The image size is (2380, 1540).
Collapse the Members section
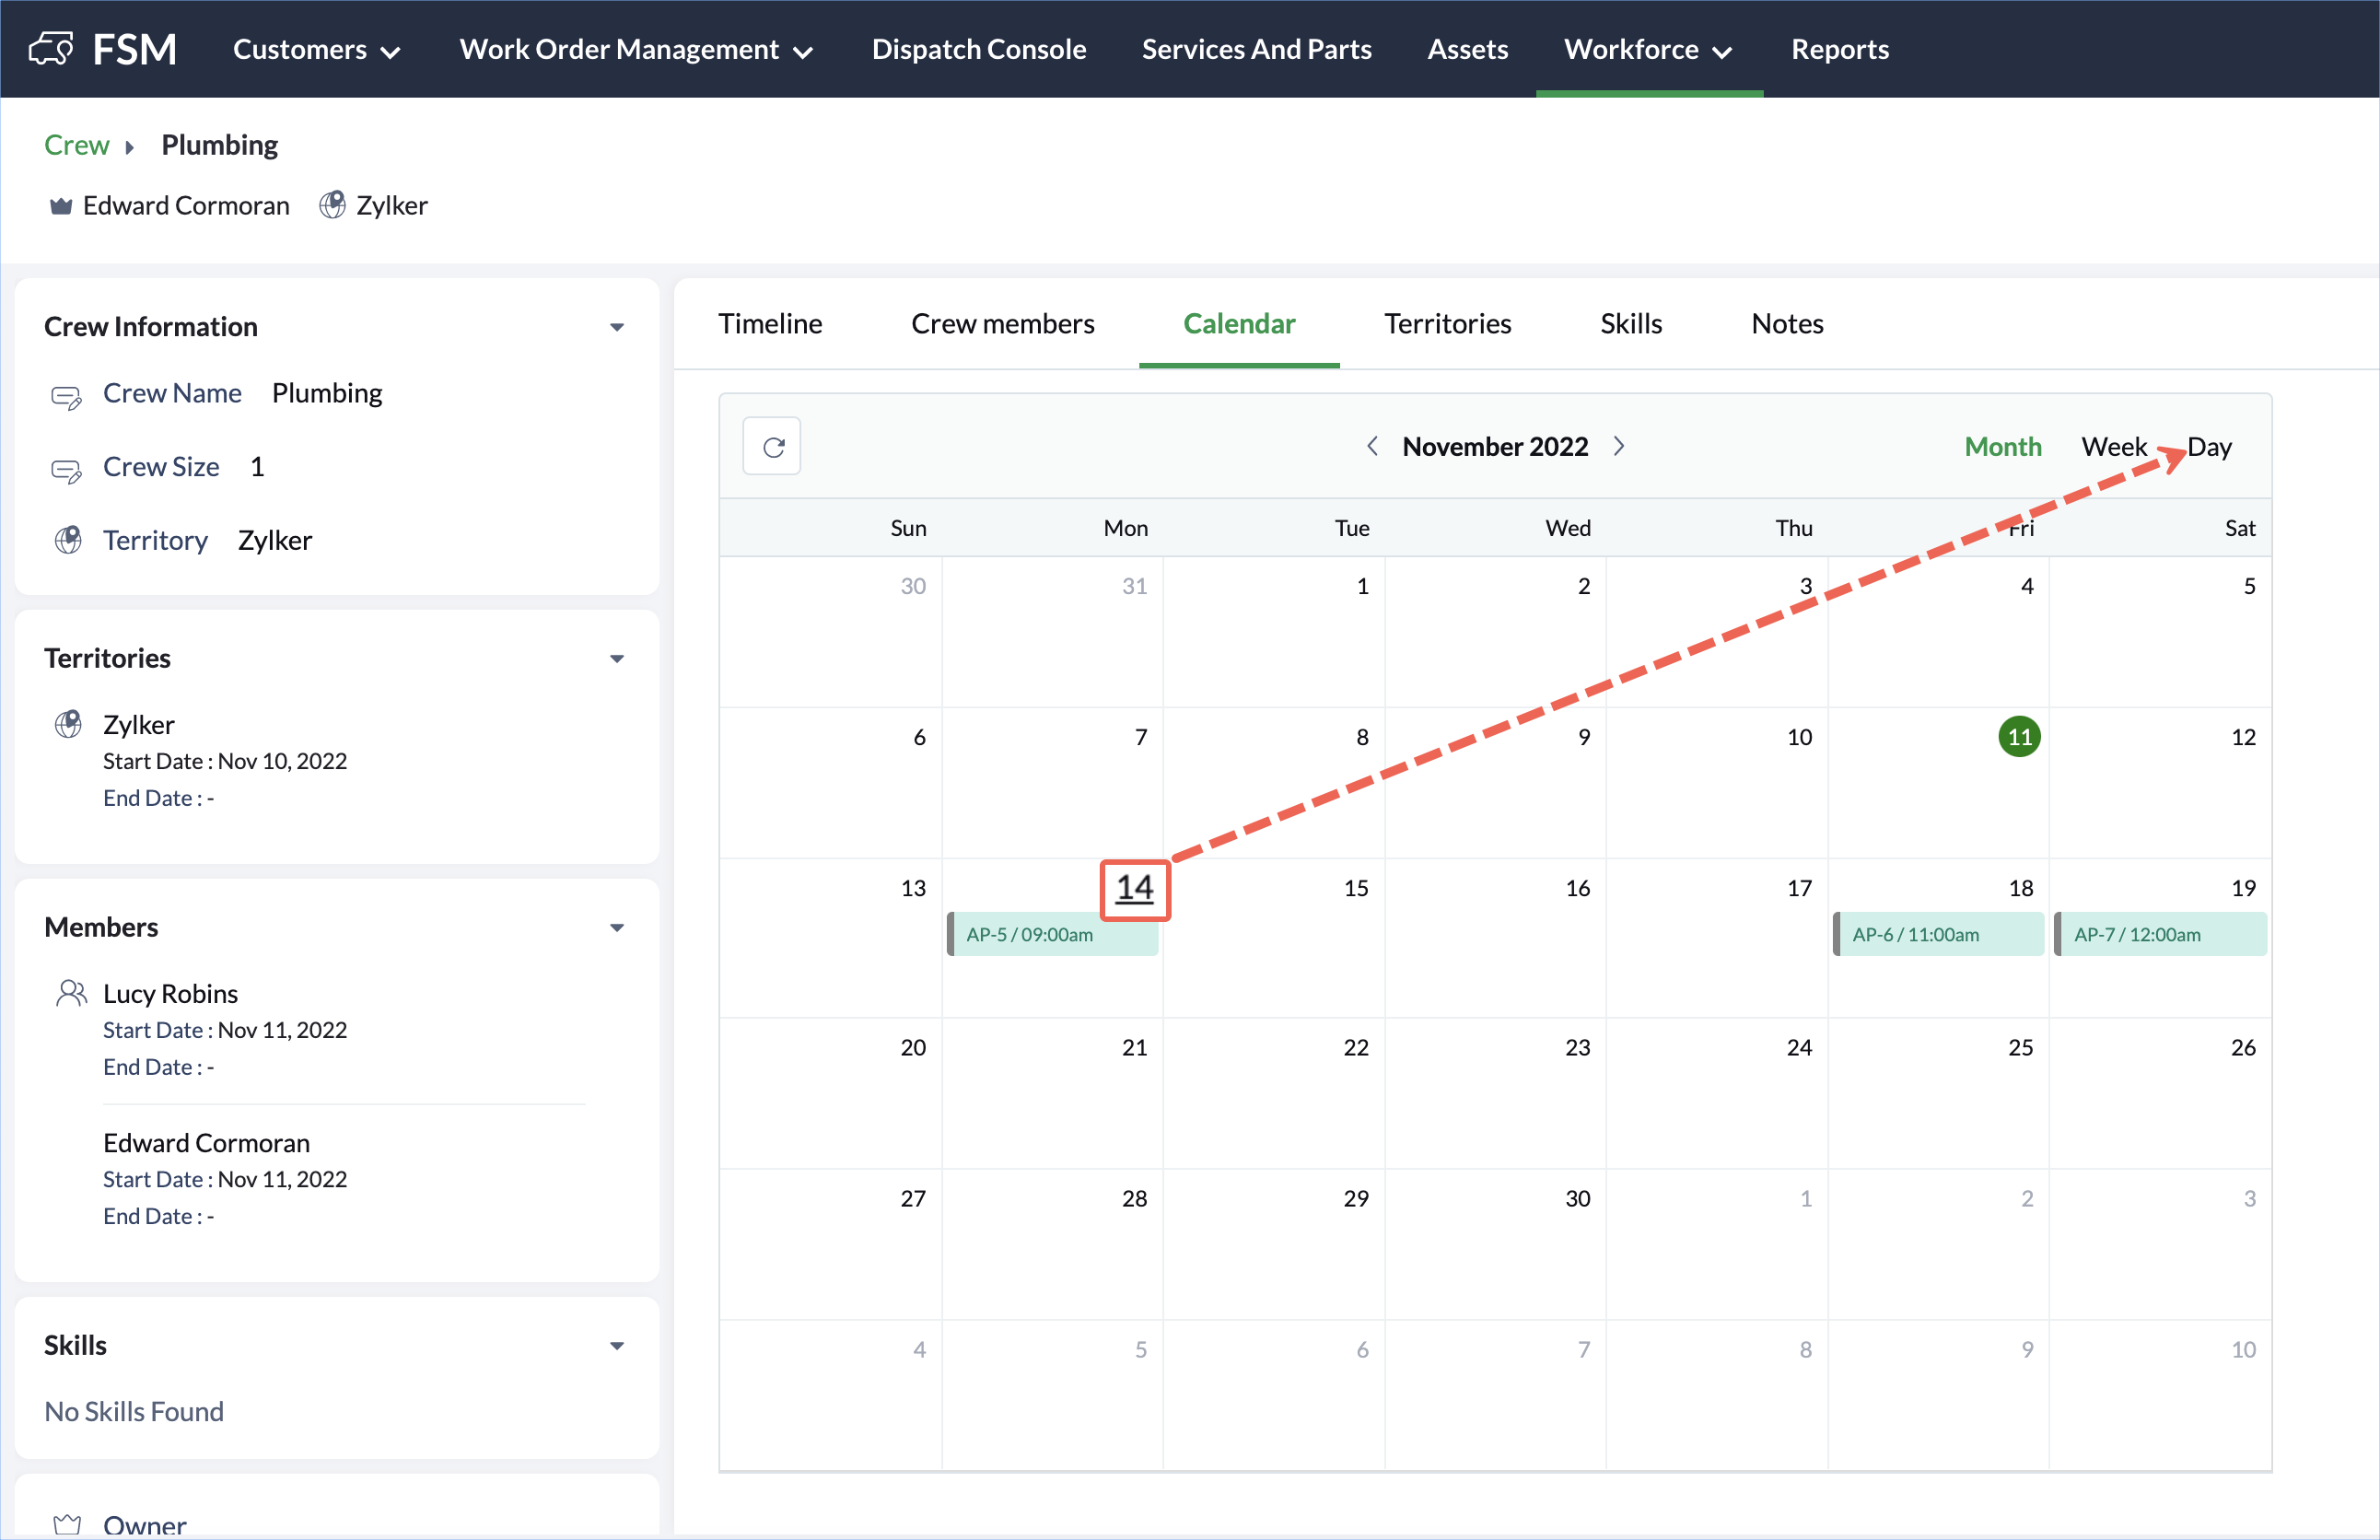(x=617, y=928)
